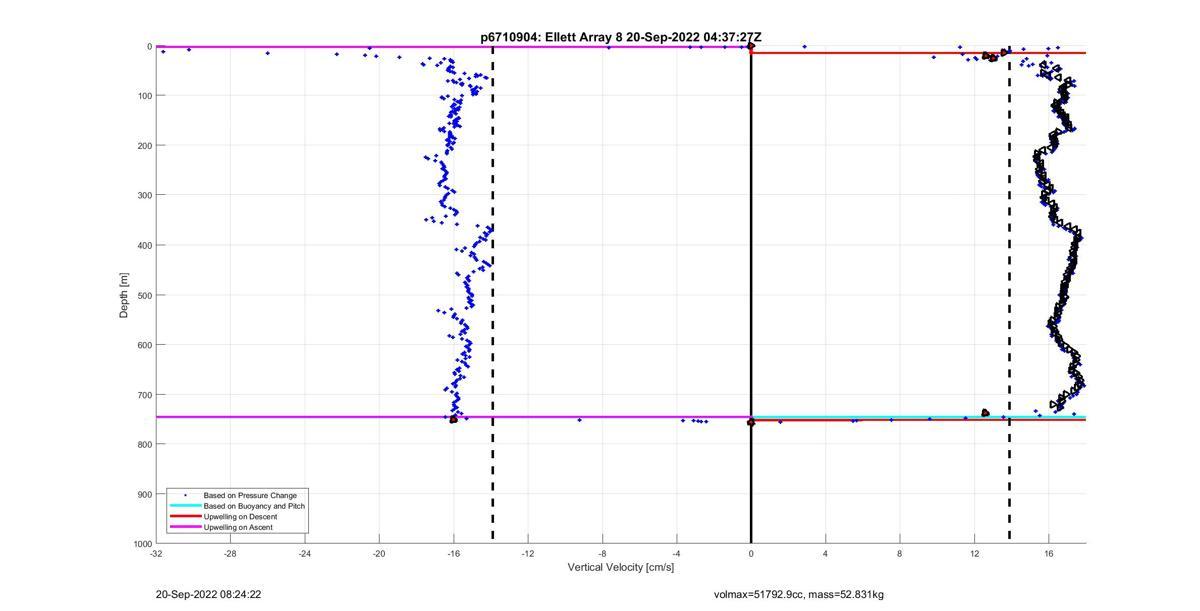This screenshot has width=1200, height=611.
Task: Click depth tick label "1000"
Action: pos(142,543)
